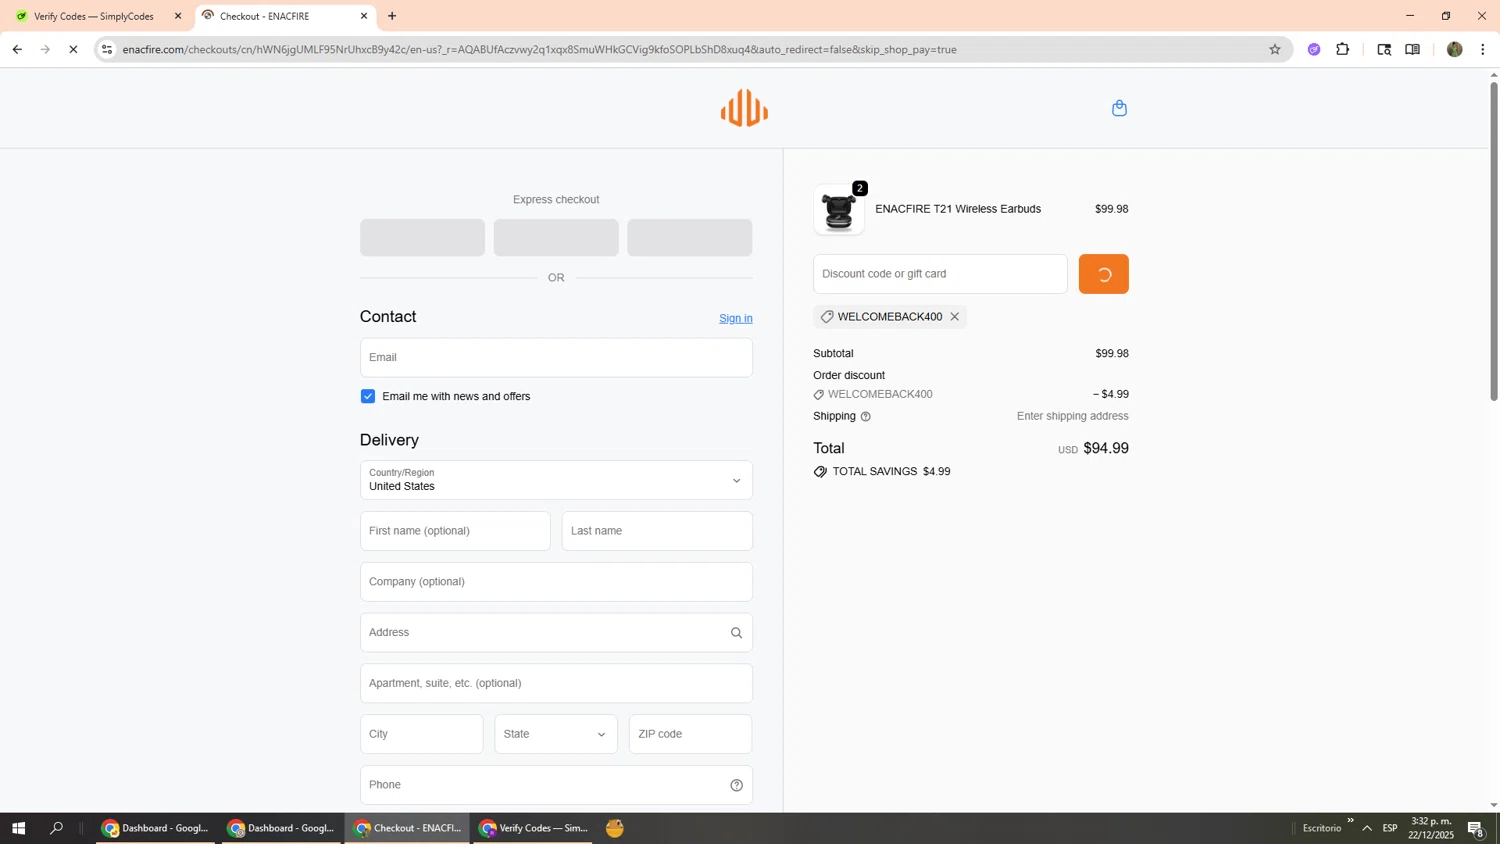The height and width of the screenshot is (844, 1500).
Task: Click the address search magnifier icon
Action: pyautogui.click(x=736, y=633)
